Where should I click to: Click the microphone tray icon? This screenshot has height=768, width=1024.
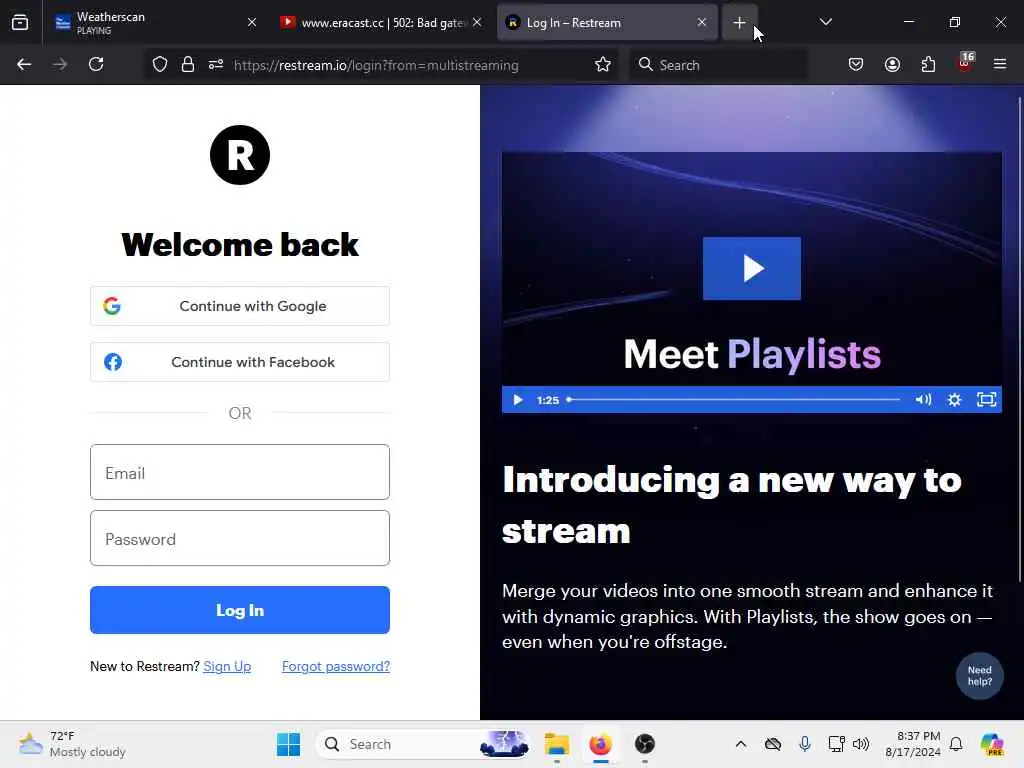click(805, 744)
